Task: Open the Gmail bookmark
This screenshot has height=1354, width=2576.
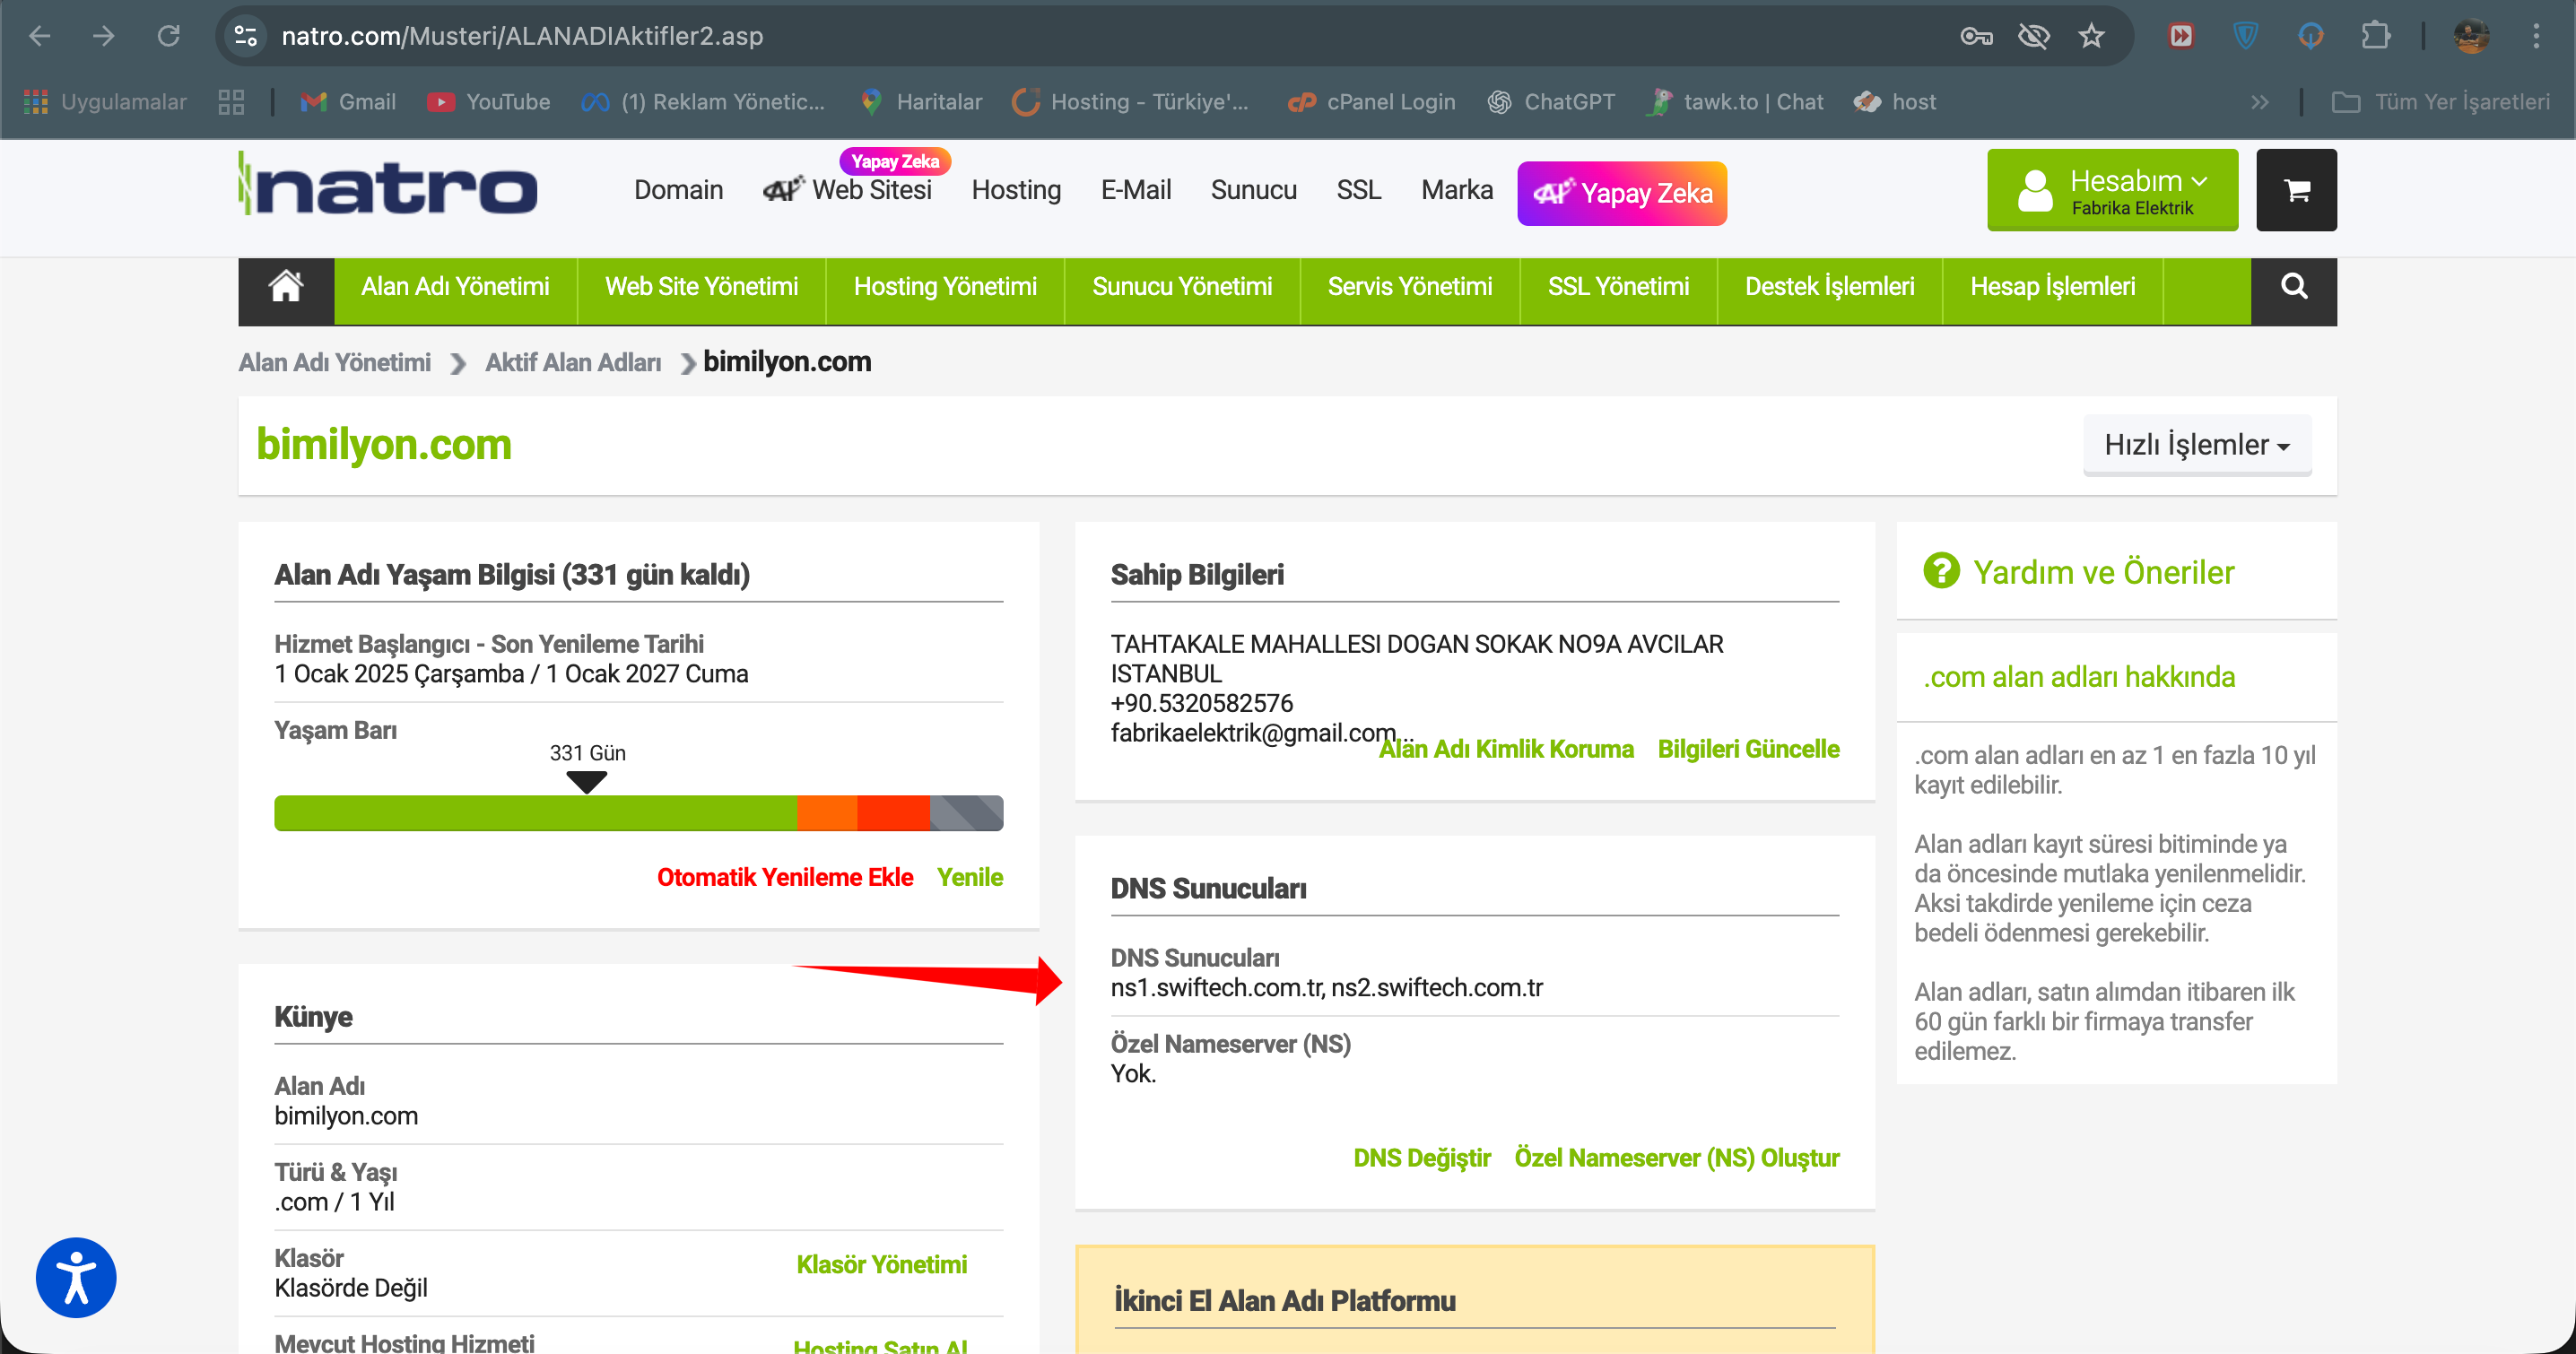Action: 349,101
